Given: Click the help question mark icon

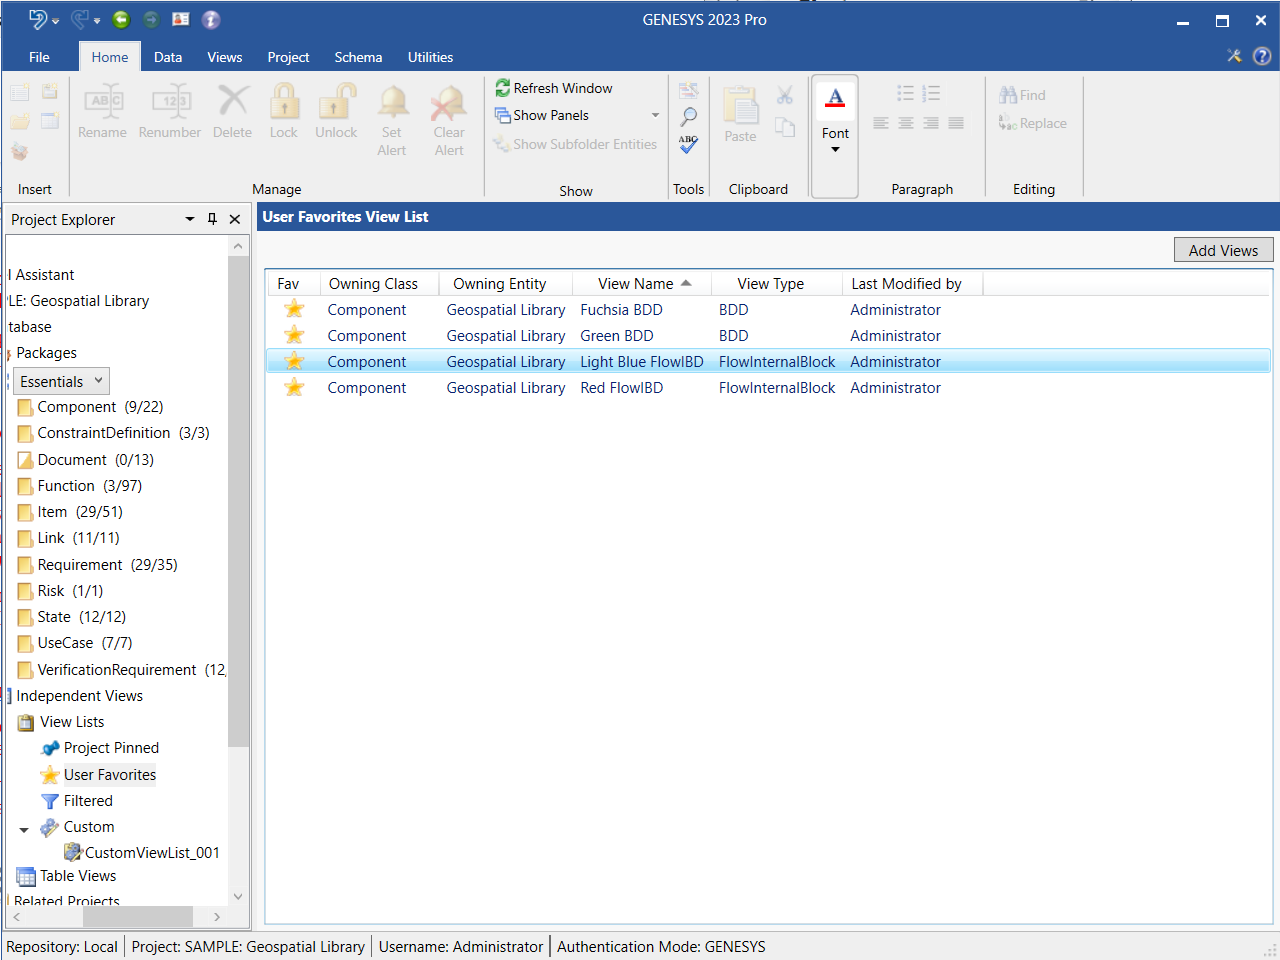Looking at the screenshot, I should [x=1262, y=56].
